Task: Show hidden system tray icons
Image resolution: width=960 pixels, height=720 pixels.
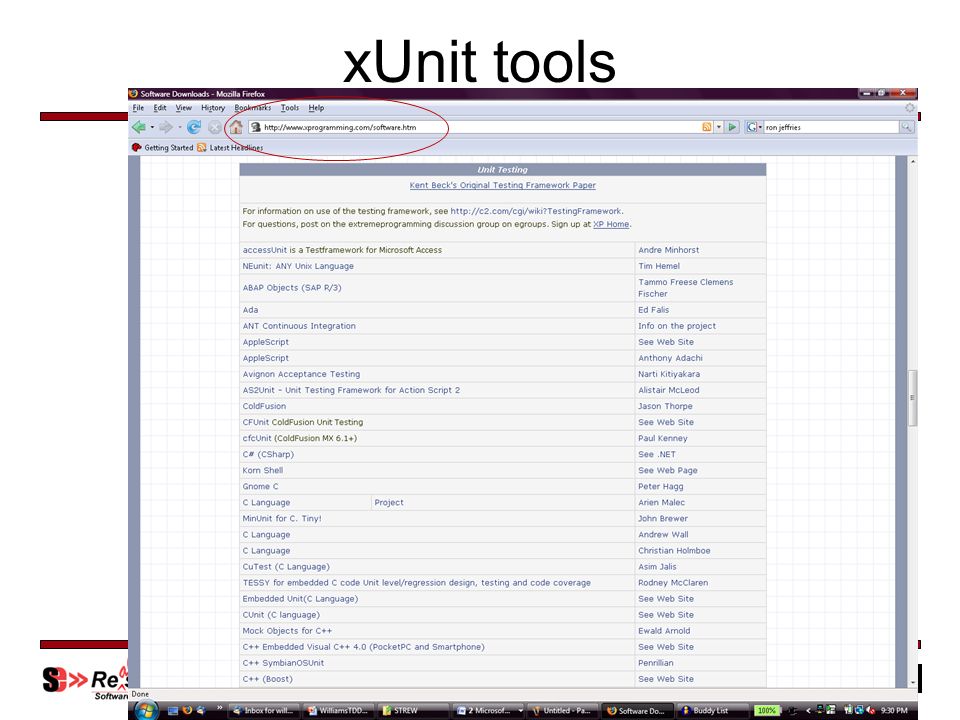Action: (x=808, y=711)
